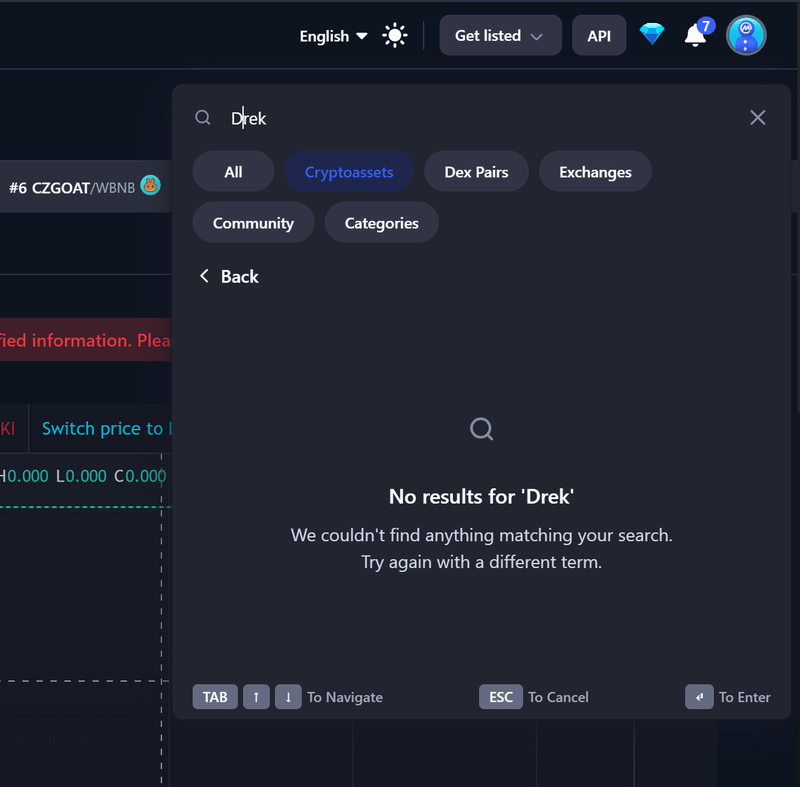Click the magnifier icon beside the search field
Viewport: 800px width, 787px height.
[x=203, y=118]
